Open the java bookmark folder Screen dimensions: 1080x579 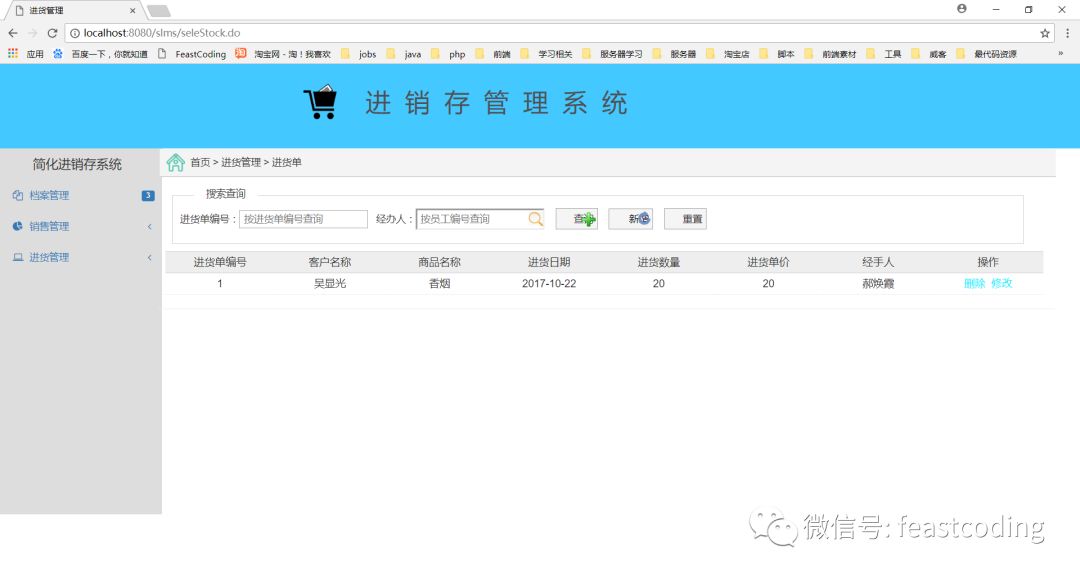coord(404,54)
